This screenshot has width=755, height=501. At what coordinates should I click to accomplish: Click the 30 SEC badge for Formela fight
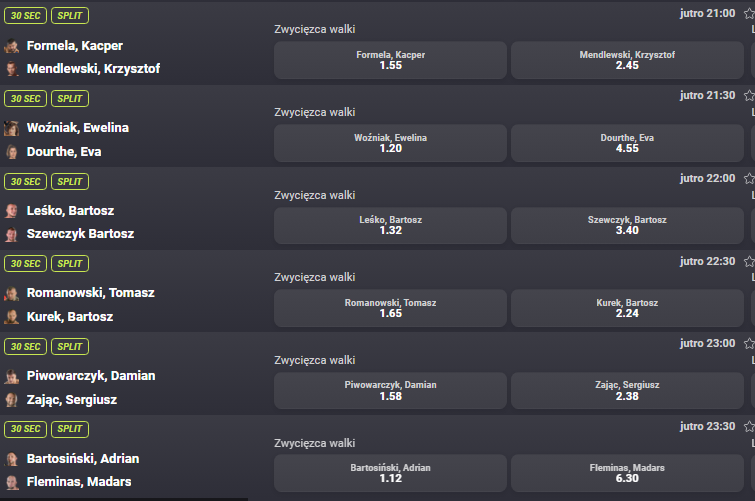(25, 16)
